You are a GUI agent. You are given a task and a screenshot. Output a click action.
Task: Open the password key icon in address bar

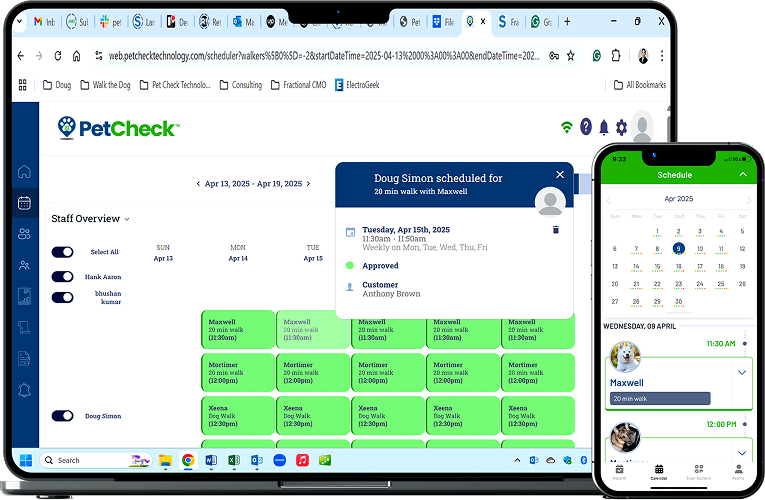click(554, 56)
